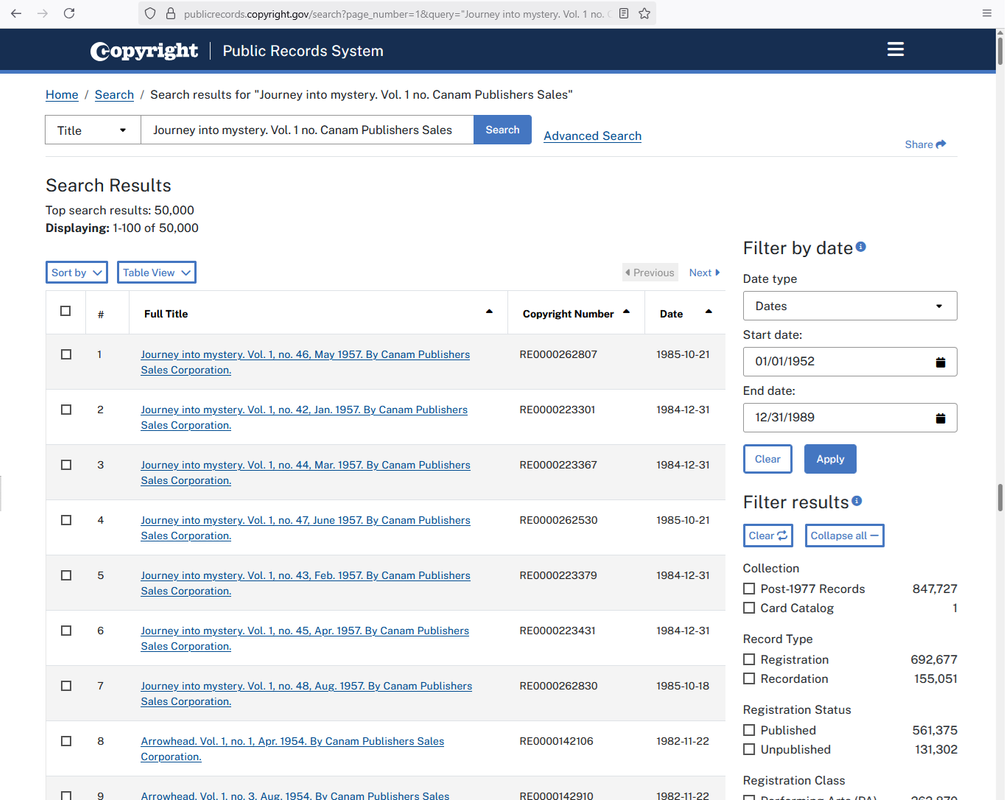Click the browser forward arrow

coord(42,13)
